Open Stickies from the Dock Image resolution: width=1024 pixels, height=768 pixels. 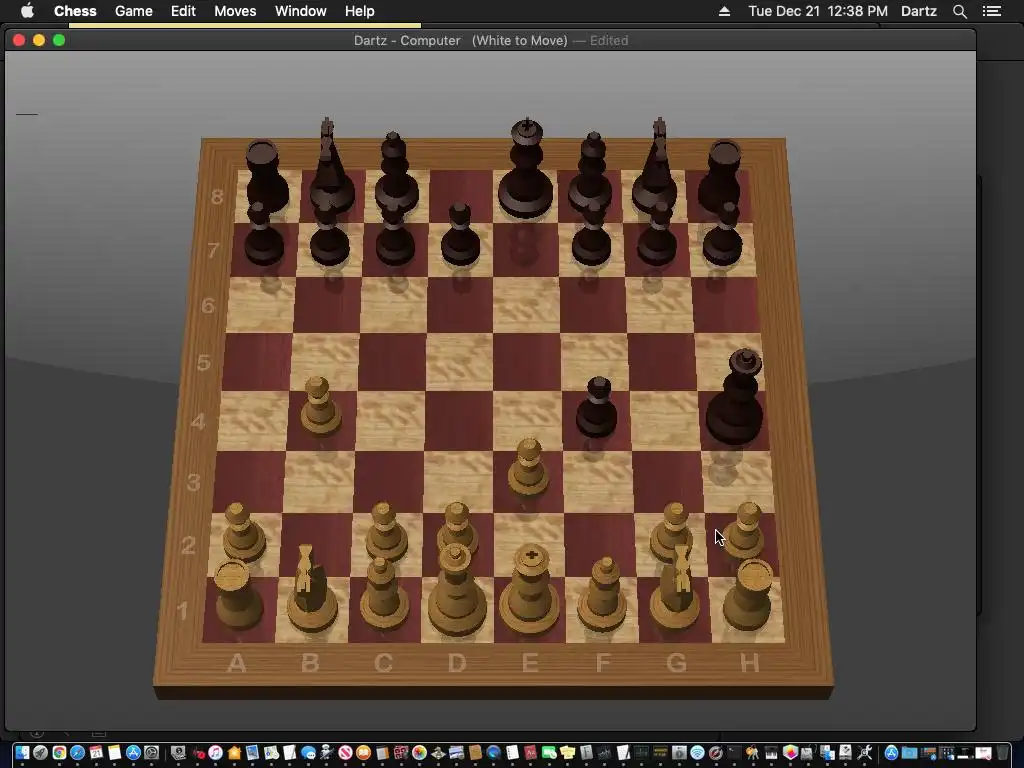(568, 752)
